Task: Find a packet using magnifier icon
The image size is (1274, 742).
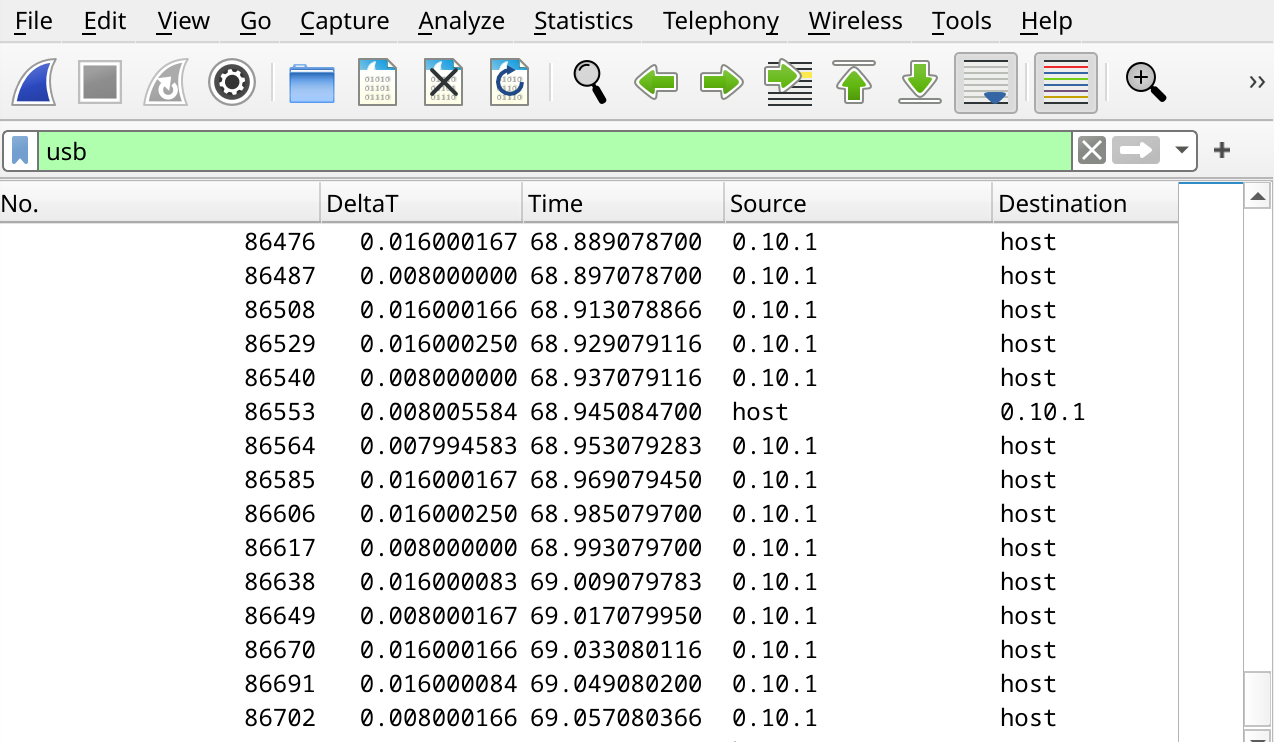Action: (x=589, y=83)
